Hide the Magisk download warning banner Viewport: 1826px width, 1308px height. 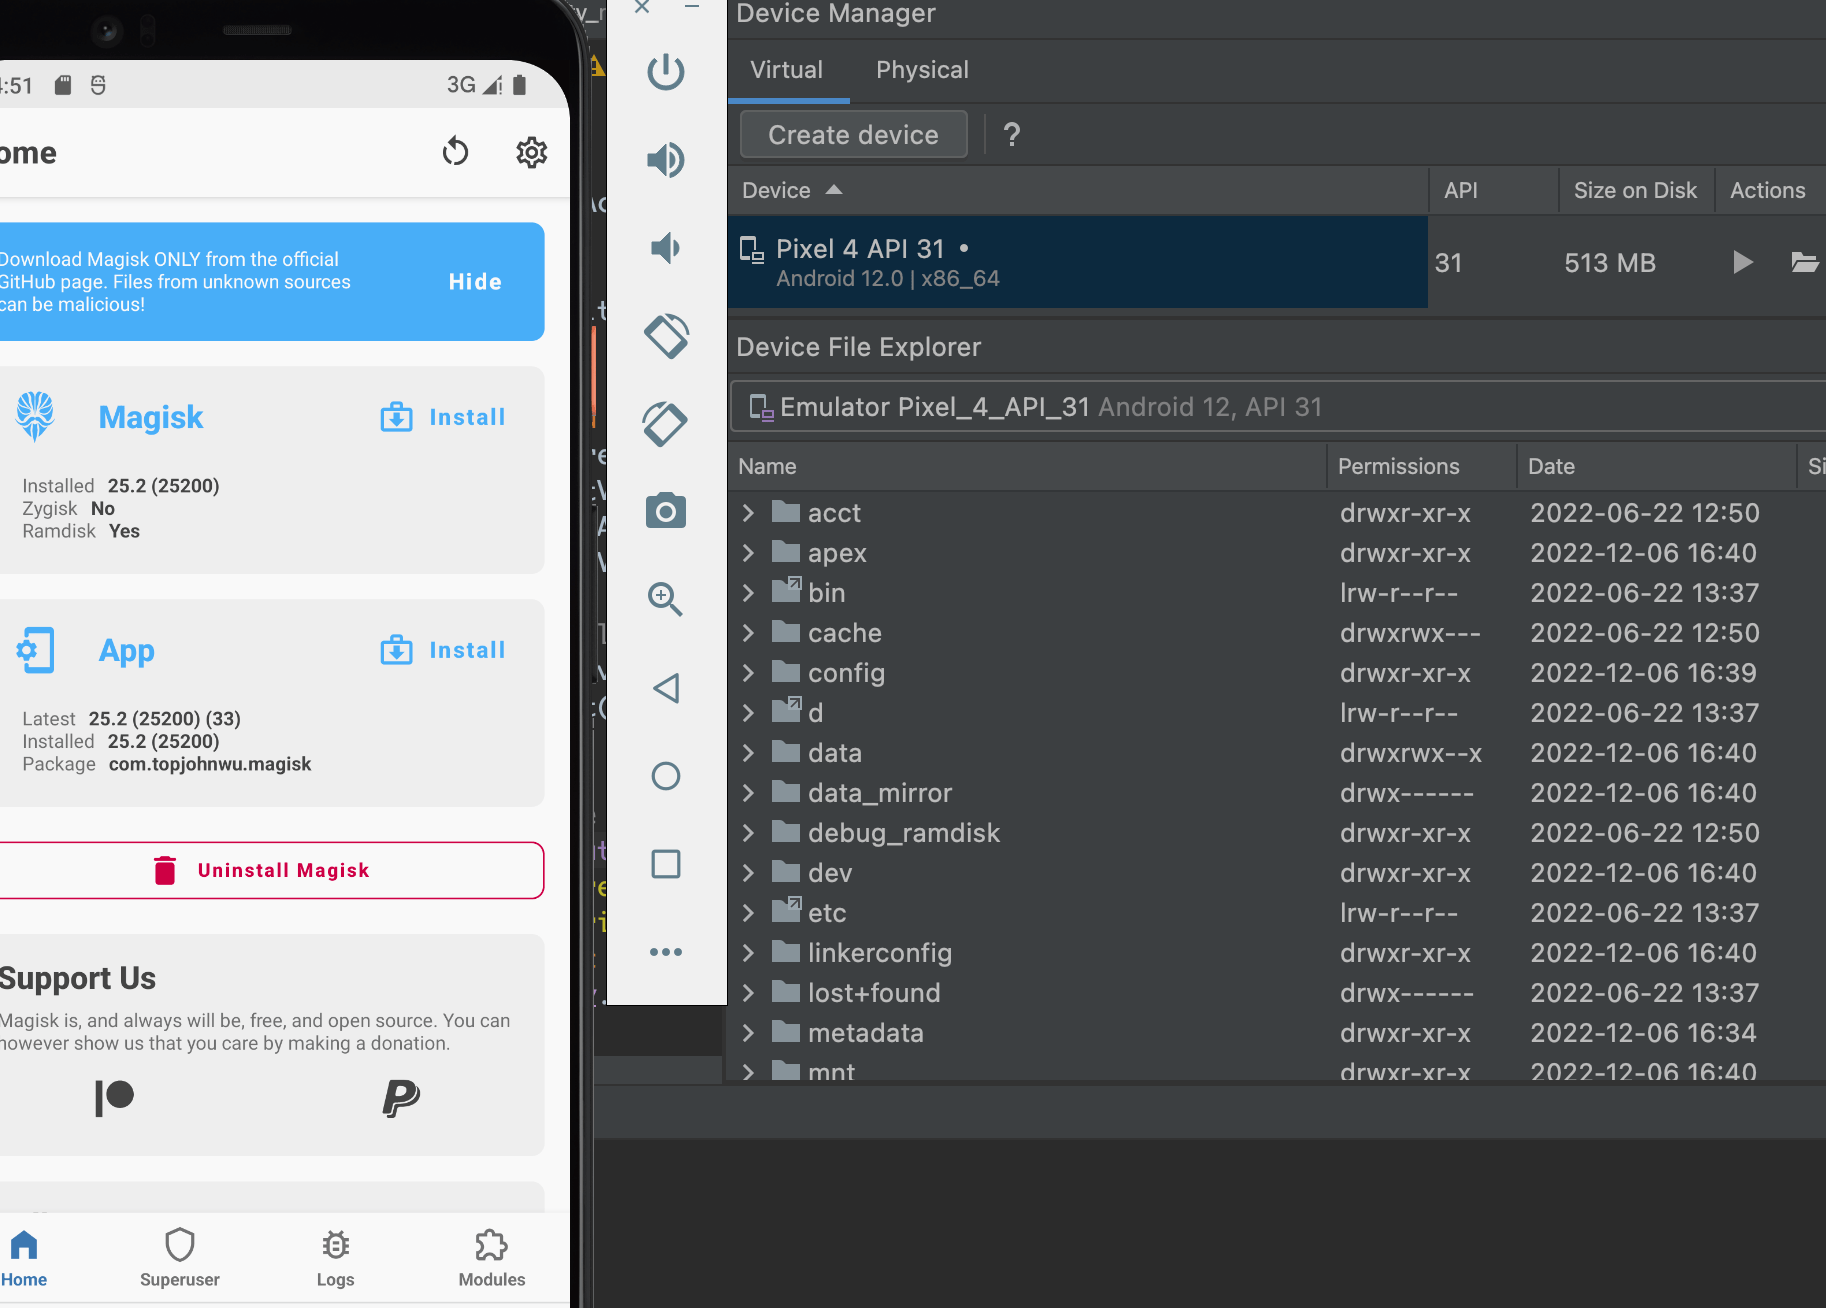pos(475,282)
